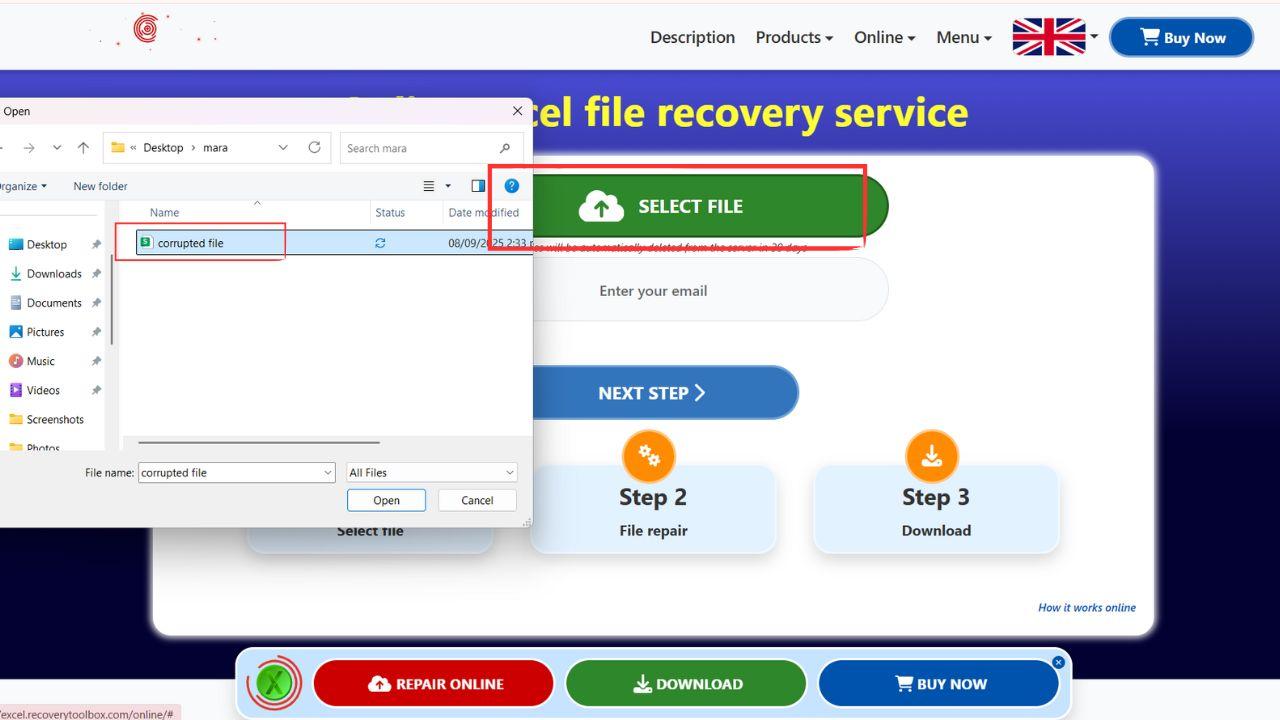Sort files by Status column
The width and height of the screenshot is (1280, 720).
(x=390, y=212)
